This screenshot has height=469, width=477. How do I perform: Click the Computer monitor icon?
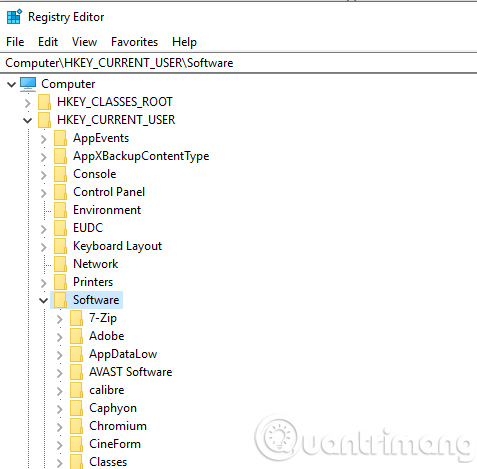pos(28,84)
